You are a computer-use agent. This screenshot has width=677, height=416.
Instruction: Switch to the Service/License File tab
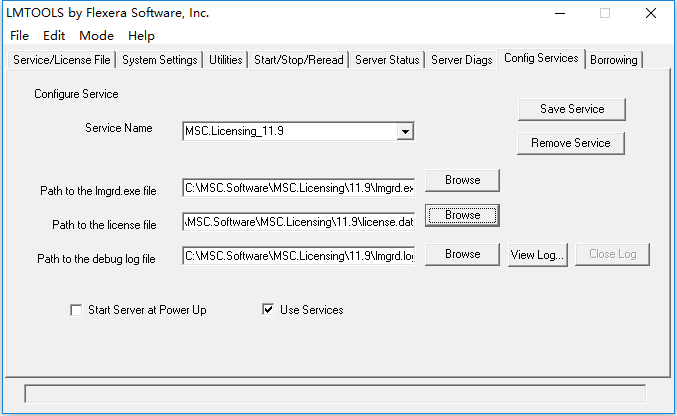(62, 60)
